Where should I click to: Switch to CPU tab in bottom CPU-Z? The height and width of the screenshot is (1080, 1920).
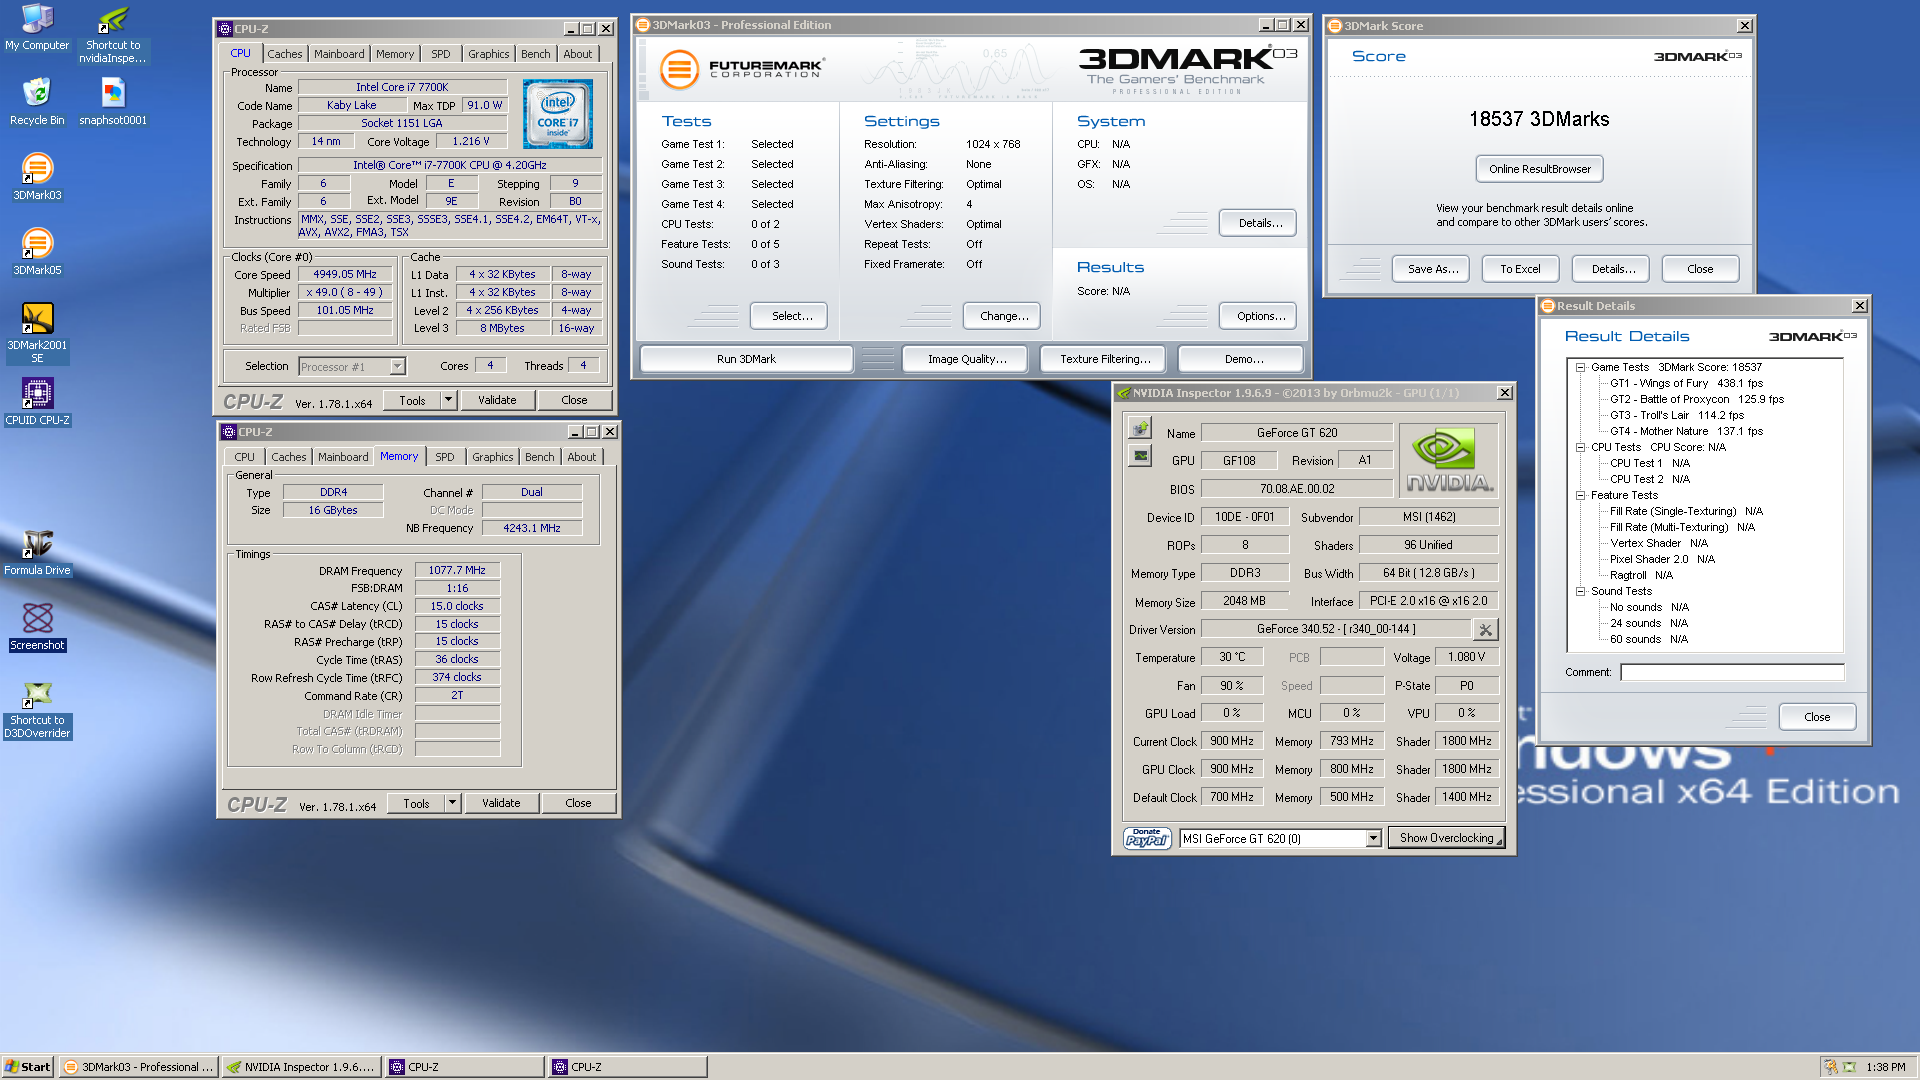(x=244, y=457)
